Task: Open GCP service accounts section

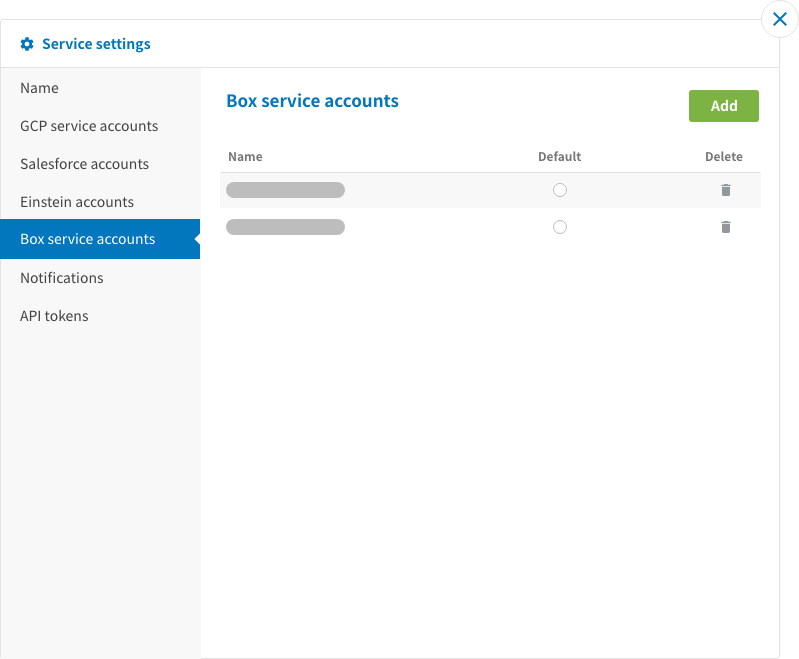Action: pyautogui.click(x=100, y=126)
